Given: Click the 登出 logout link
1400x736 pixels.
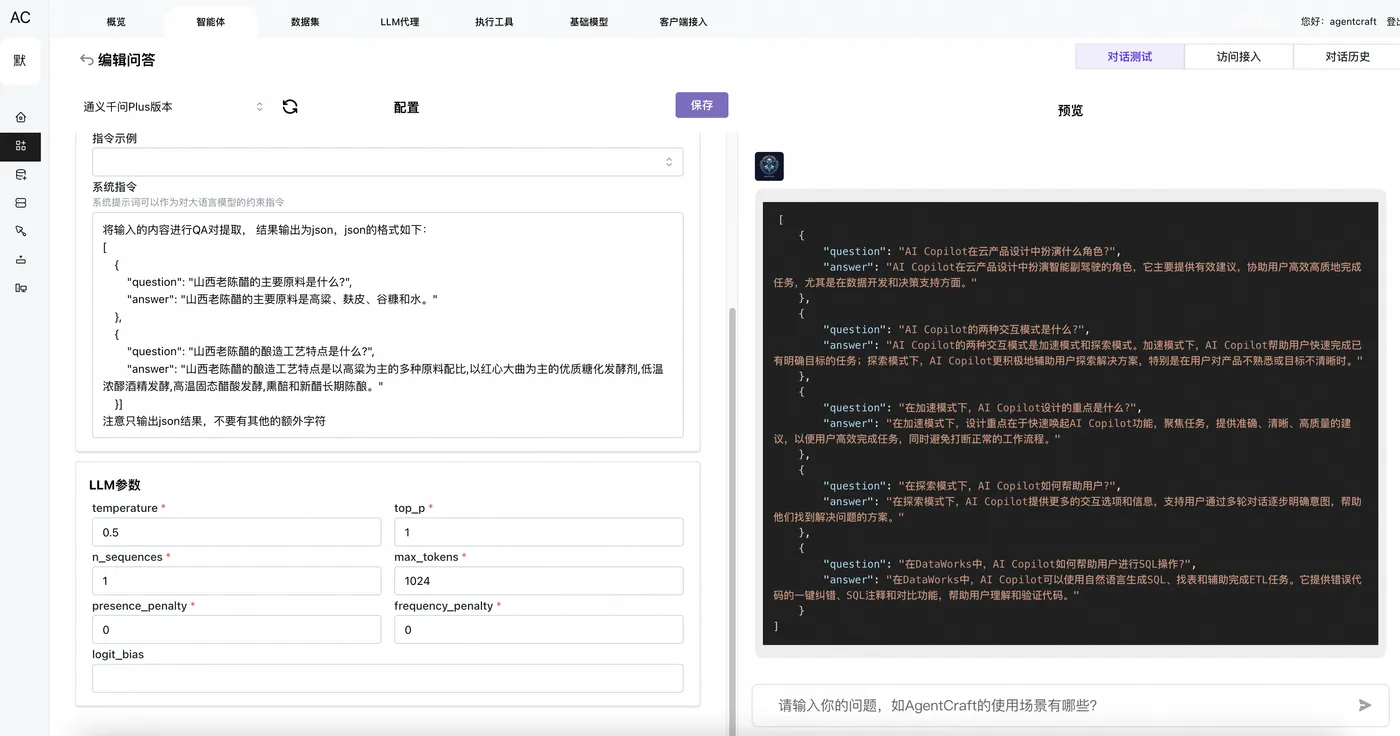Looking at the screenshot, I should 1393,22.
